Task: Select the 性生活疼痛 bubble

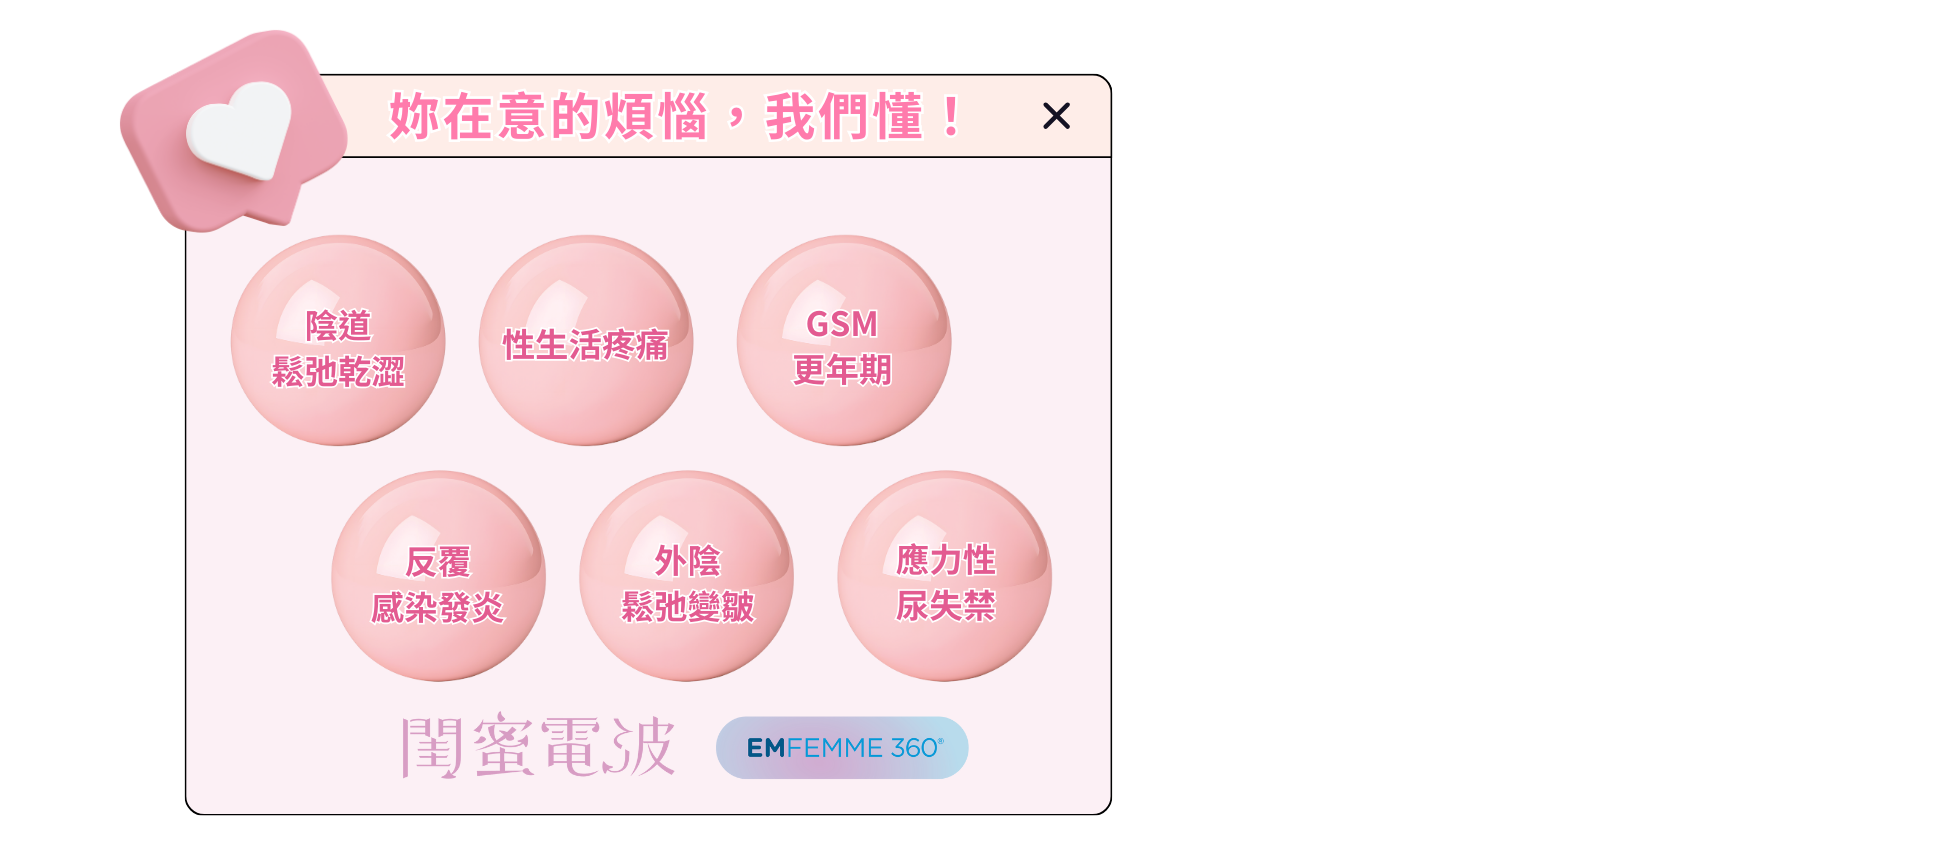Action: (586, 340)
